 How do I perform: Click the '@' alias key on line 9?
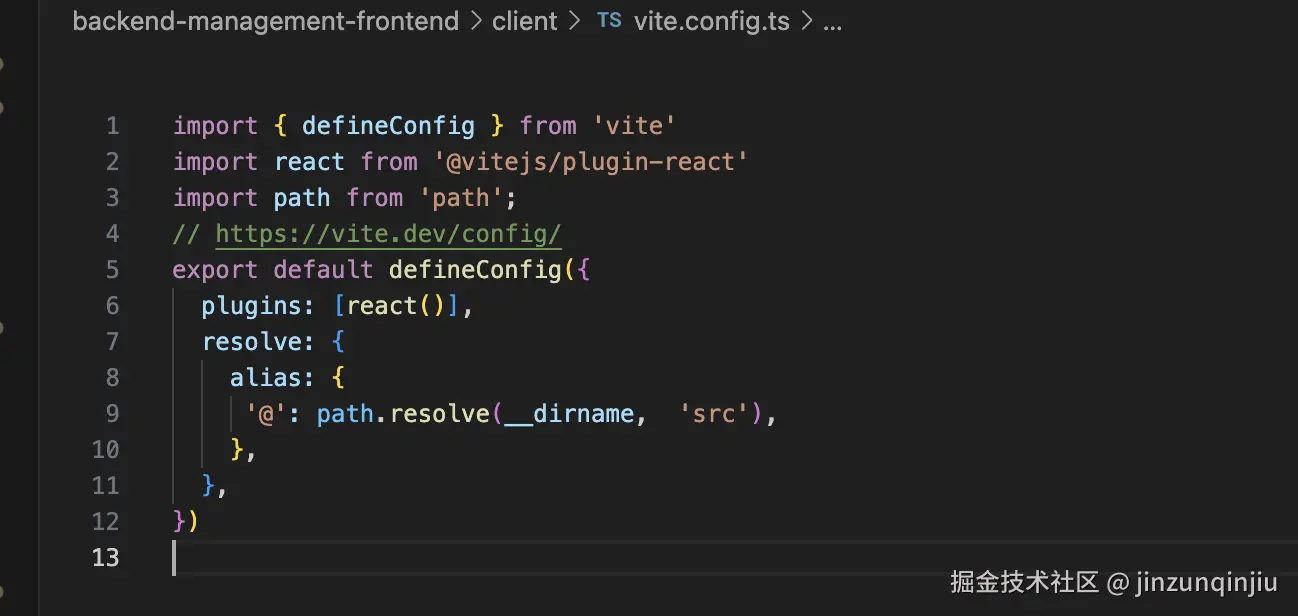[x=266, y=414]
